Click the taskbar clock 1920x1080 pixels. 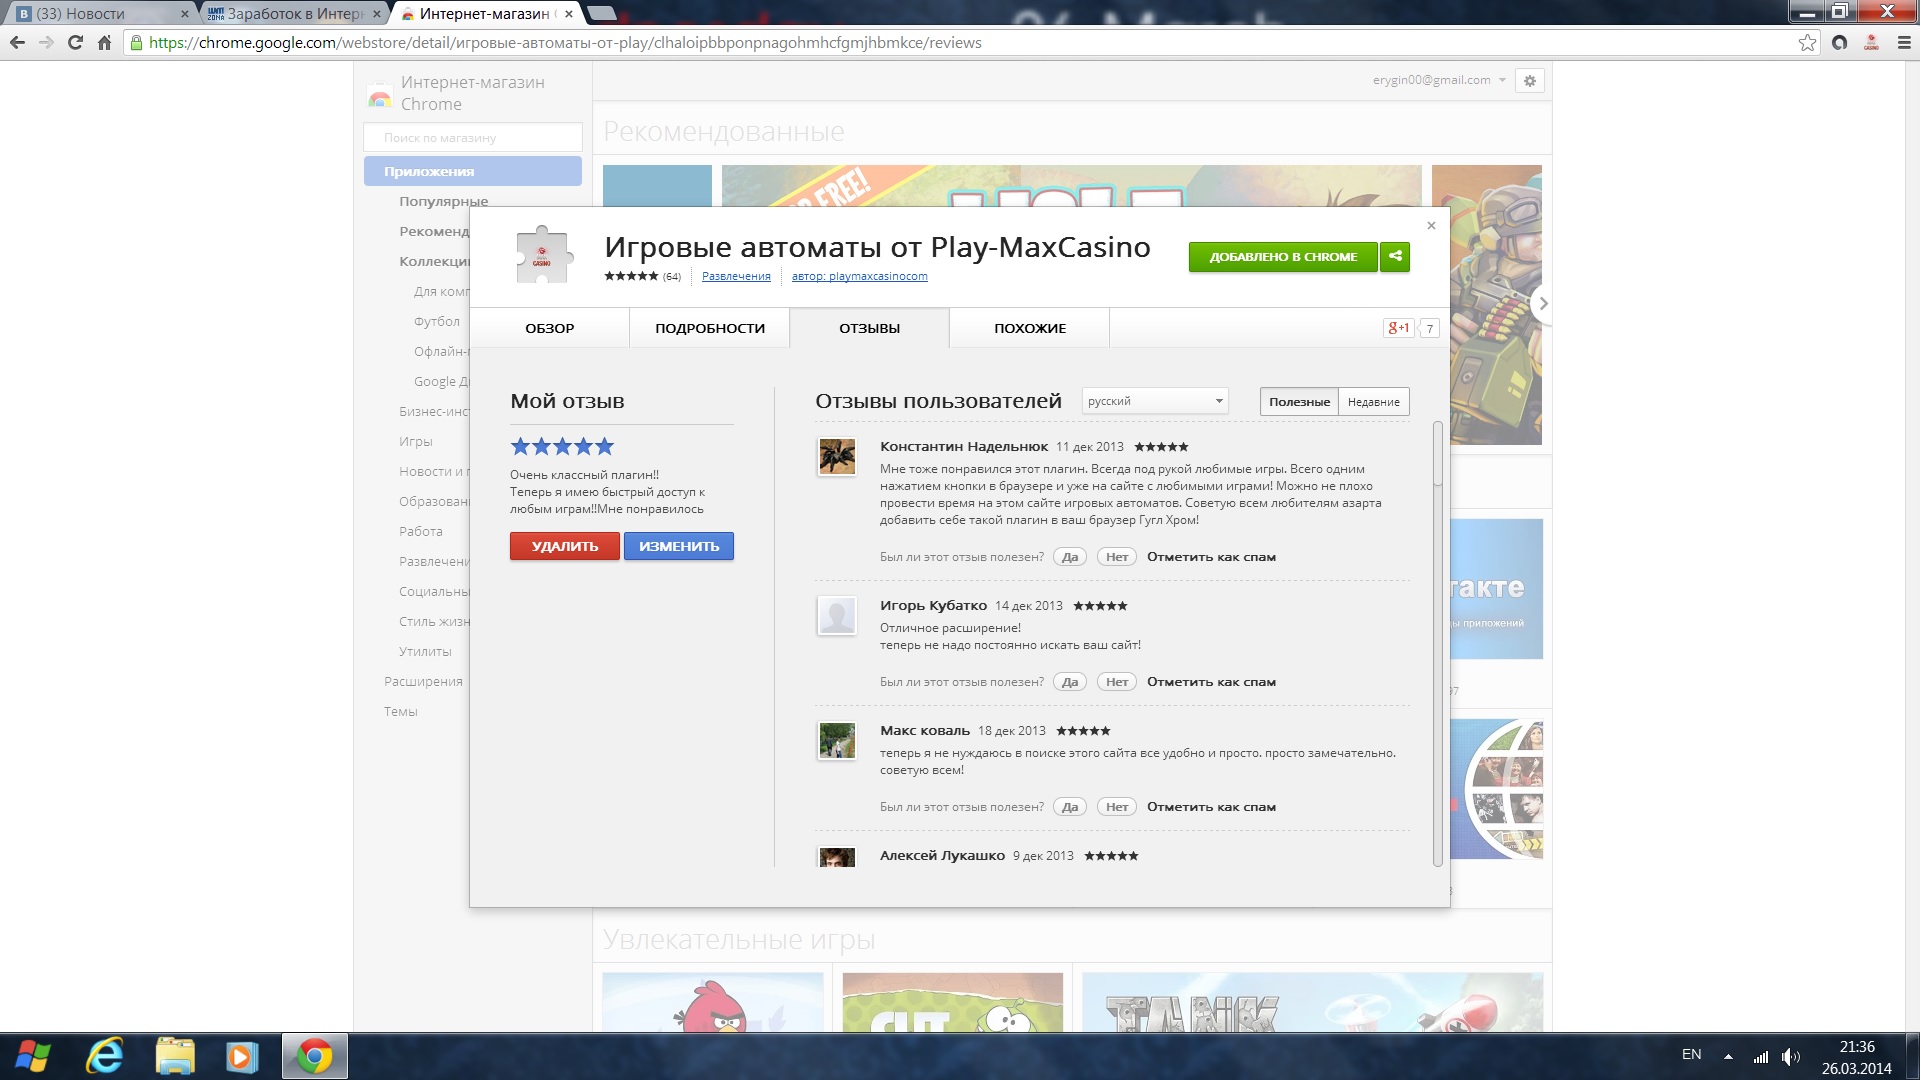[1857, 1057]
